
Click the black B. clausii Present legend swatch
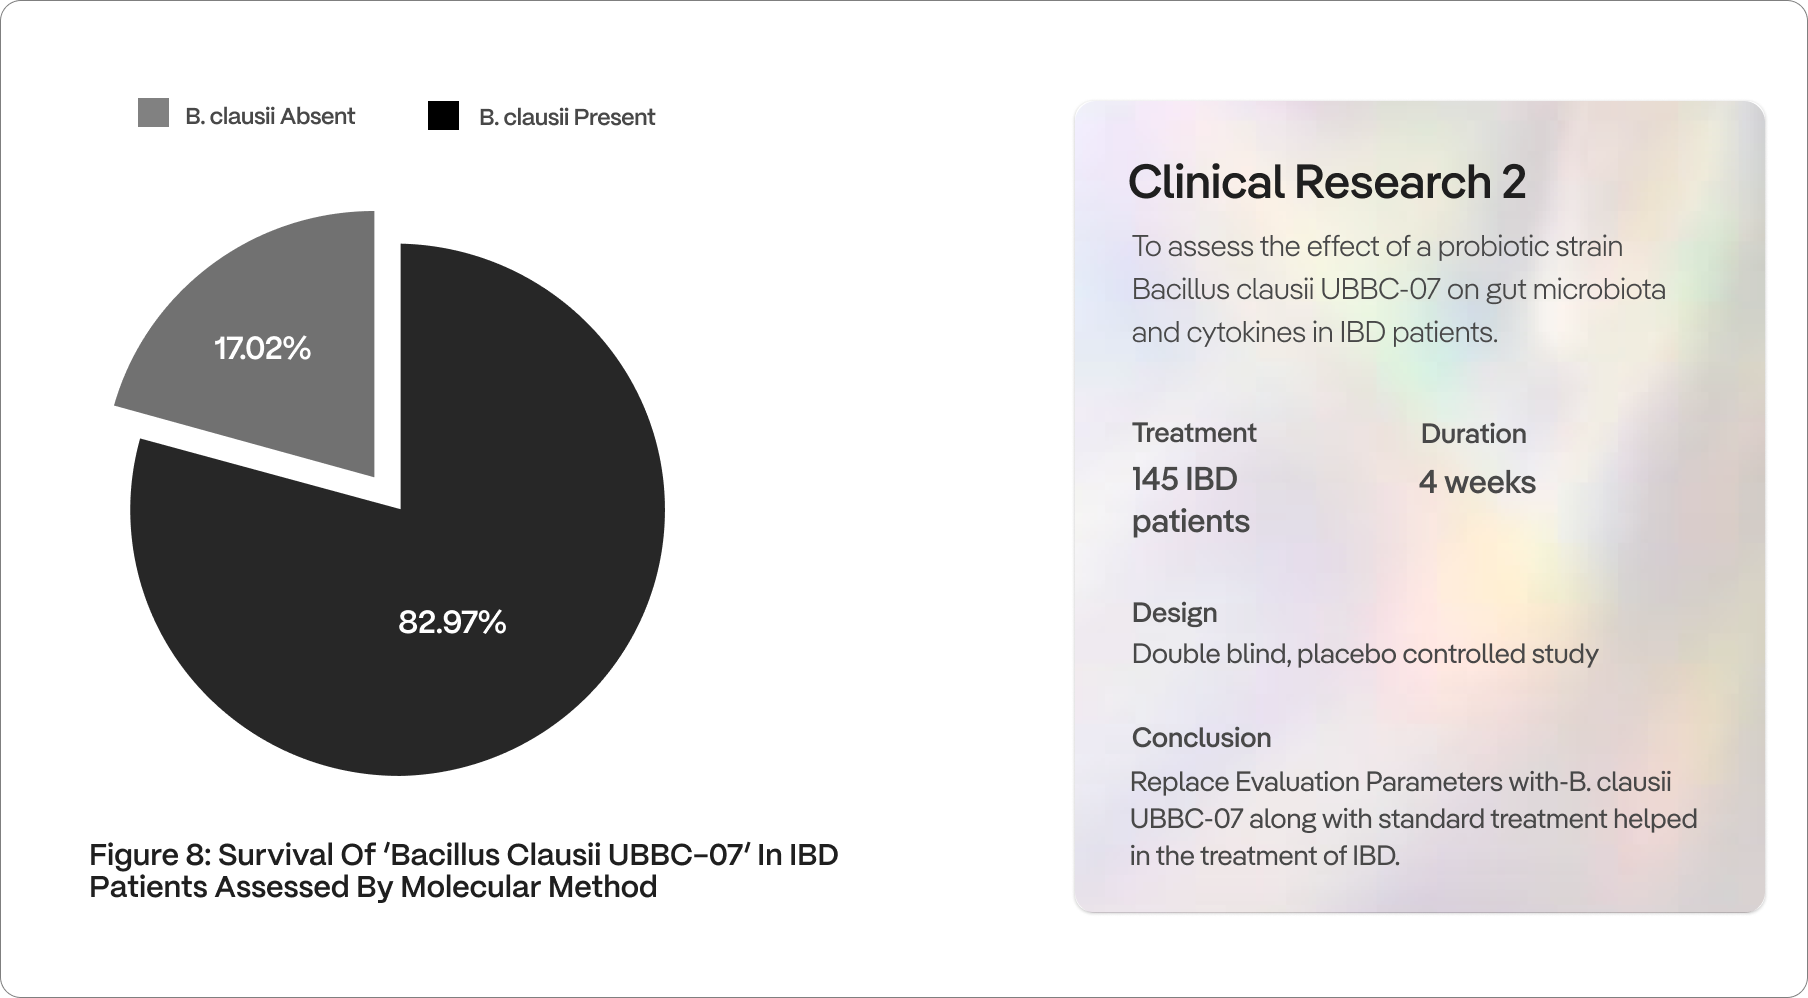pyautogui.click(x=443, y=116)
